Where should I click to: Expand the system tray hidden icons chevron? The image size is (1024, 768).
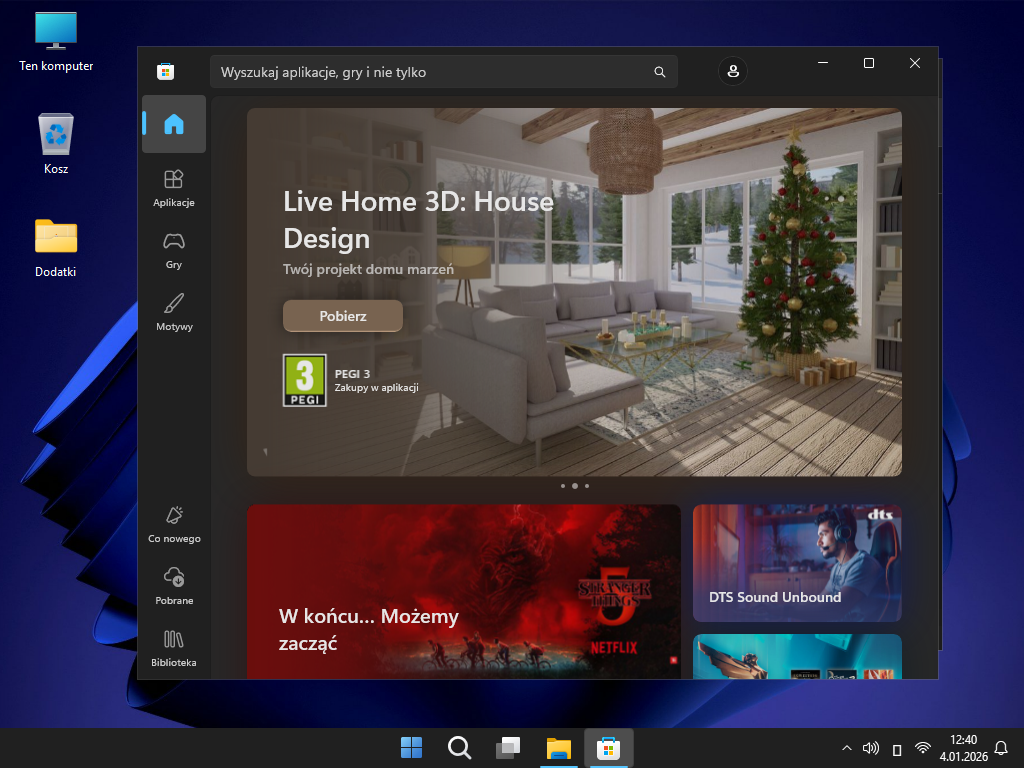847,748
